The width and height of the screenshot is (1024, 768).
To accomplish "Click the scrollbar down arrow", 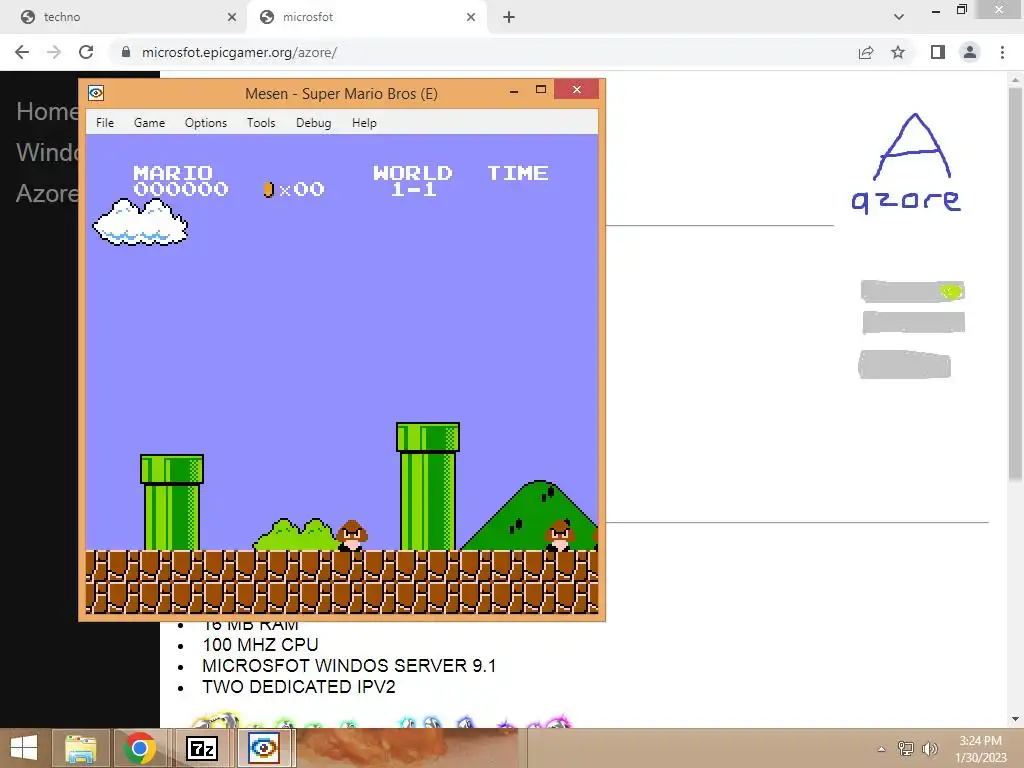I will 1015,719.
